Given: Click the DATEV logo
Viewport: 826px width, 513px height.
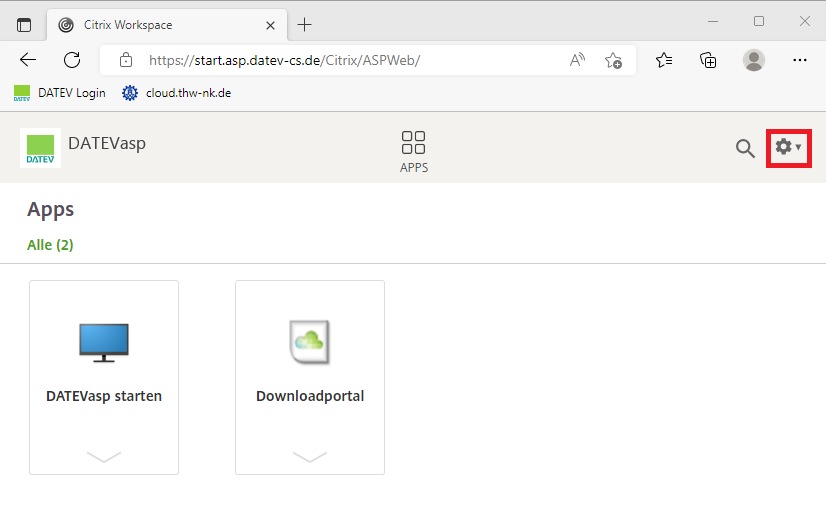Looking at the screenshot, I should pyautogui.click(x=41, y=148).
